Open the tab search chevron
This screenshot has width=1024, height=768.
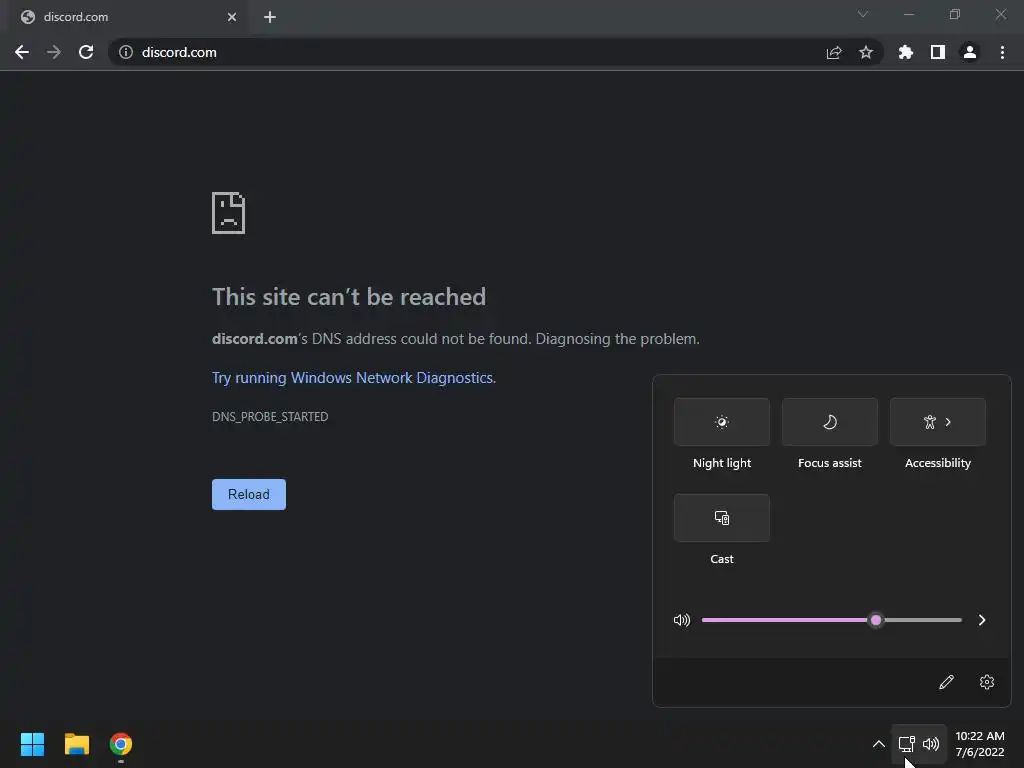coord(863,14)
